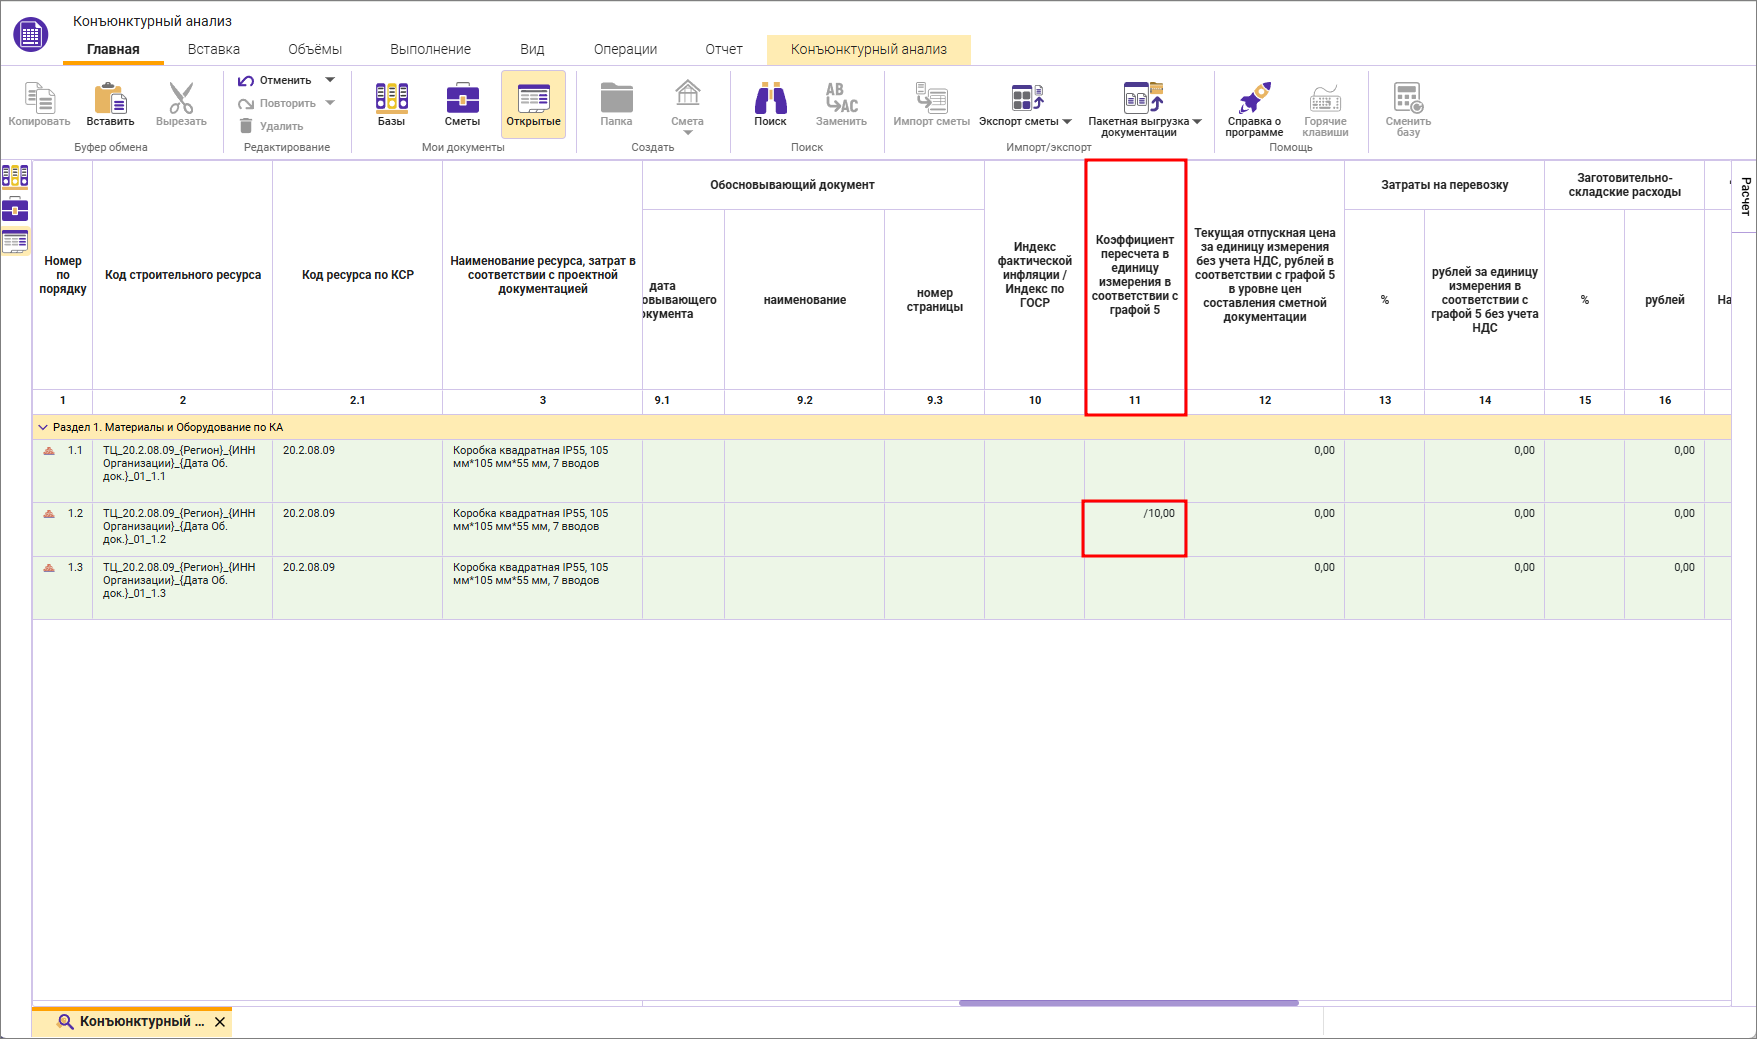
Task: Close the Конъюнктурный document tab
Action: coord(220,1022)
